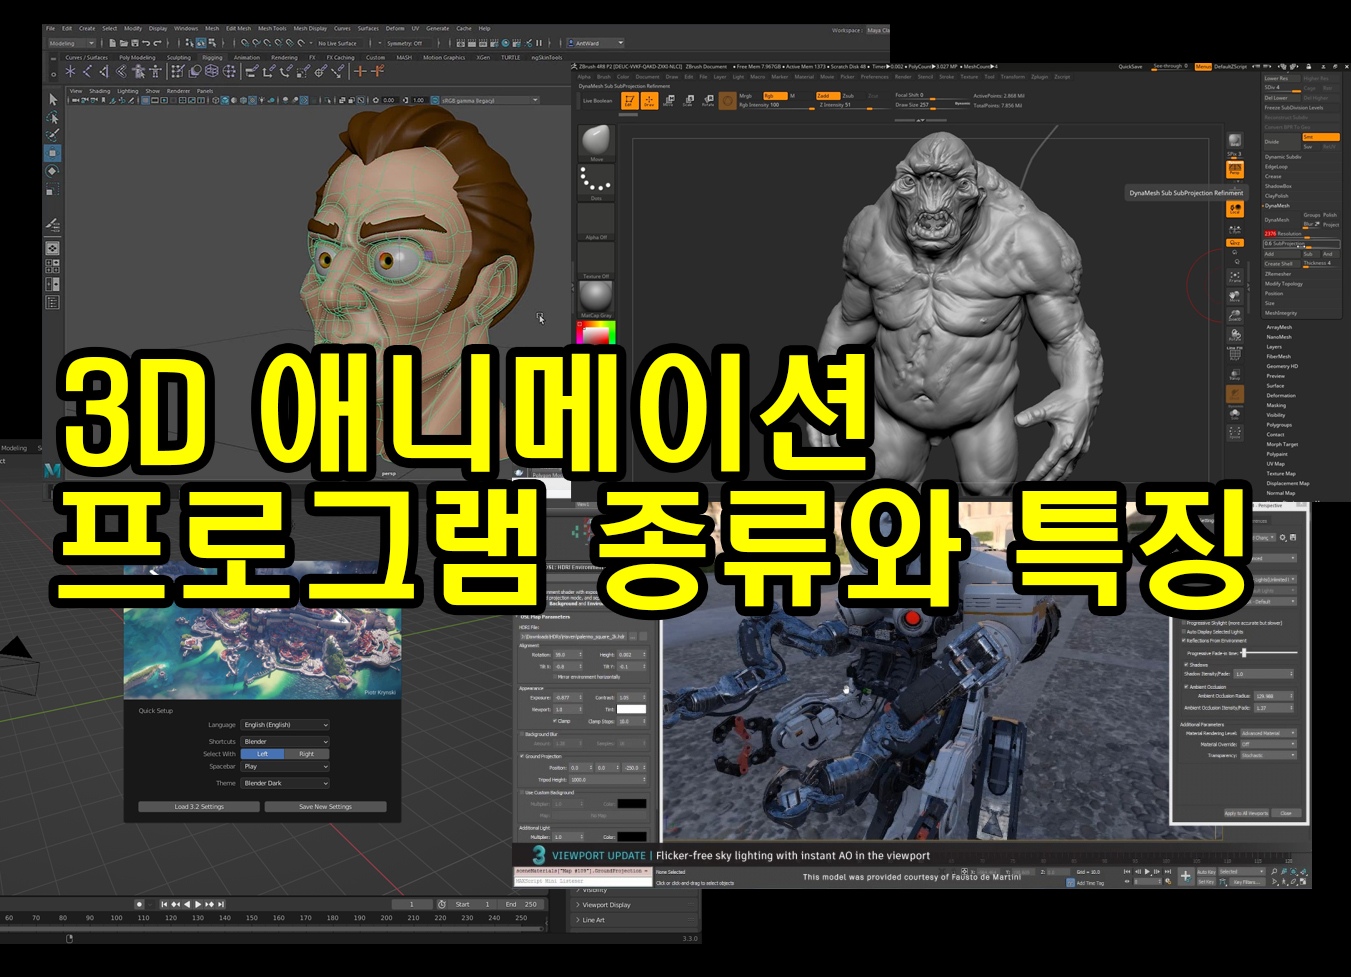Expand the Viewport Display panel
This screenshot has height=977, width=1351.
(x=636, y=905)
